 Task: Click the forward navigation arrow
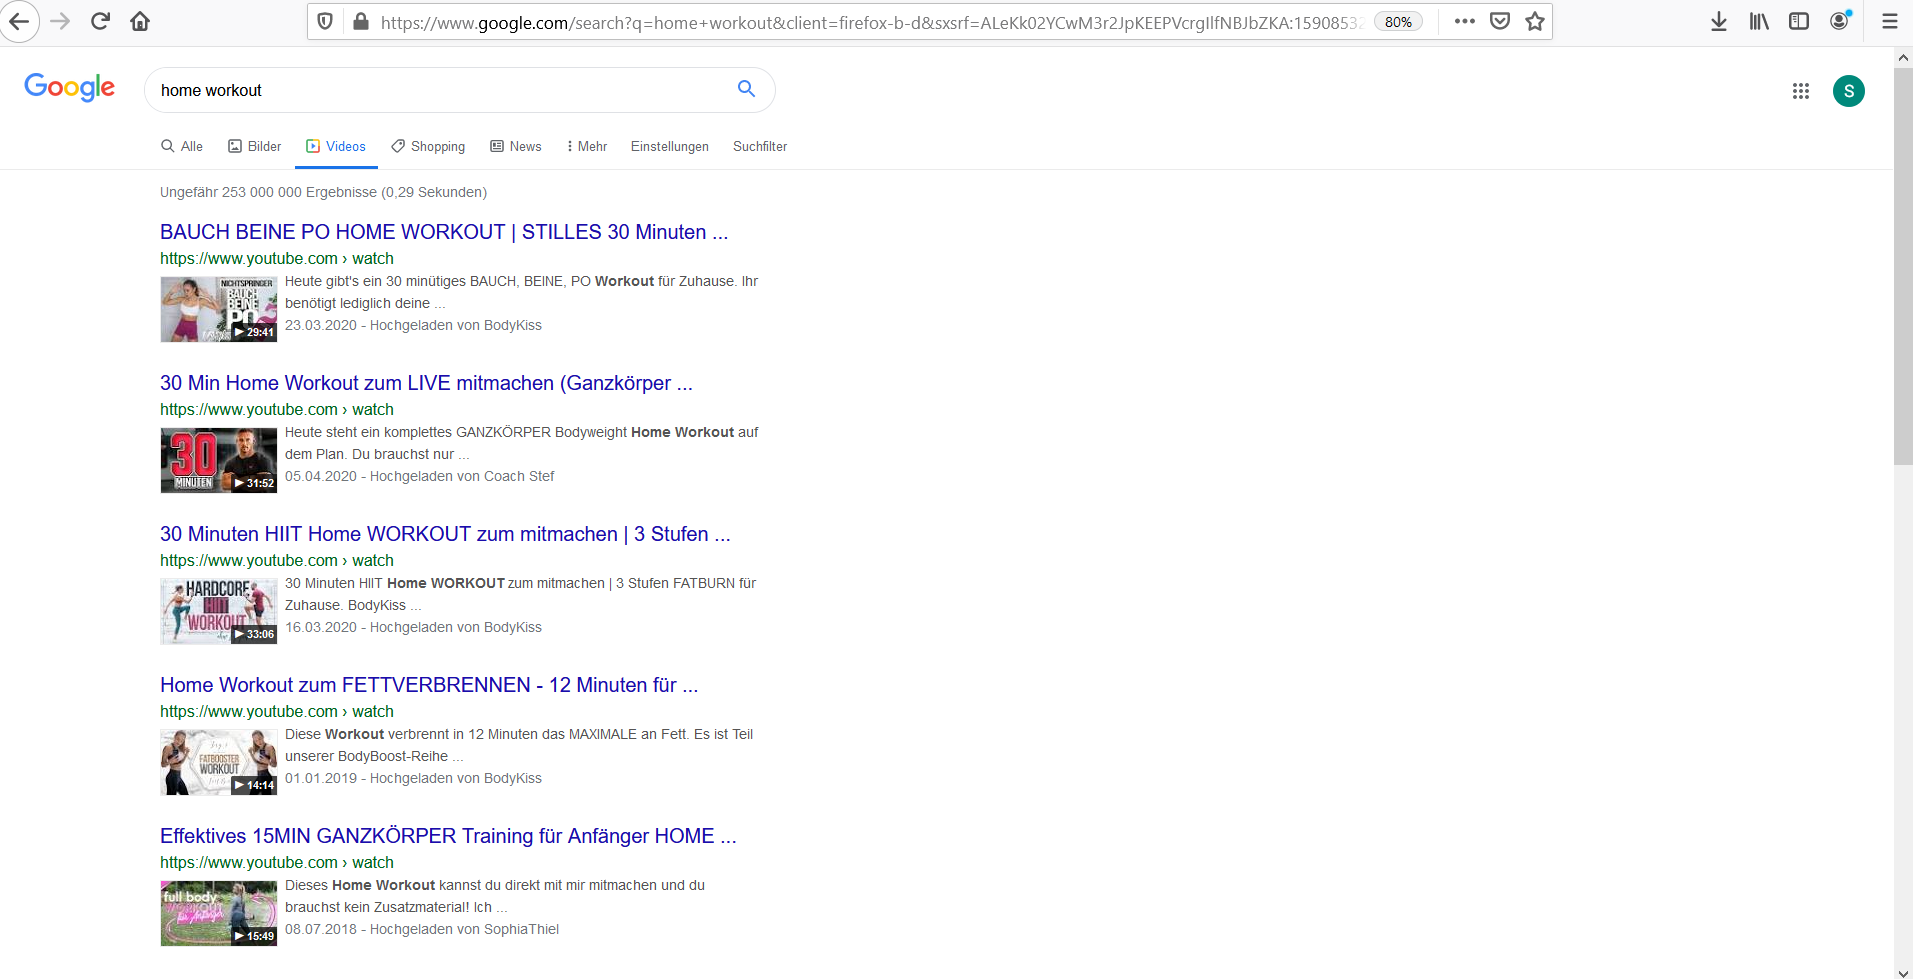pos(60,21)
